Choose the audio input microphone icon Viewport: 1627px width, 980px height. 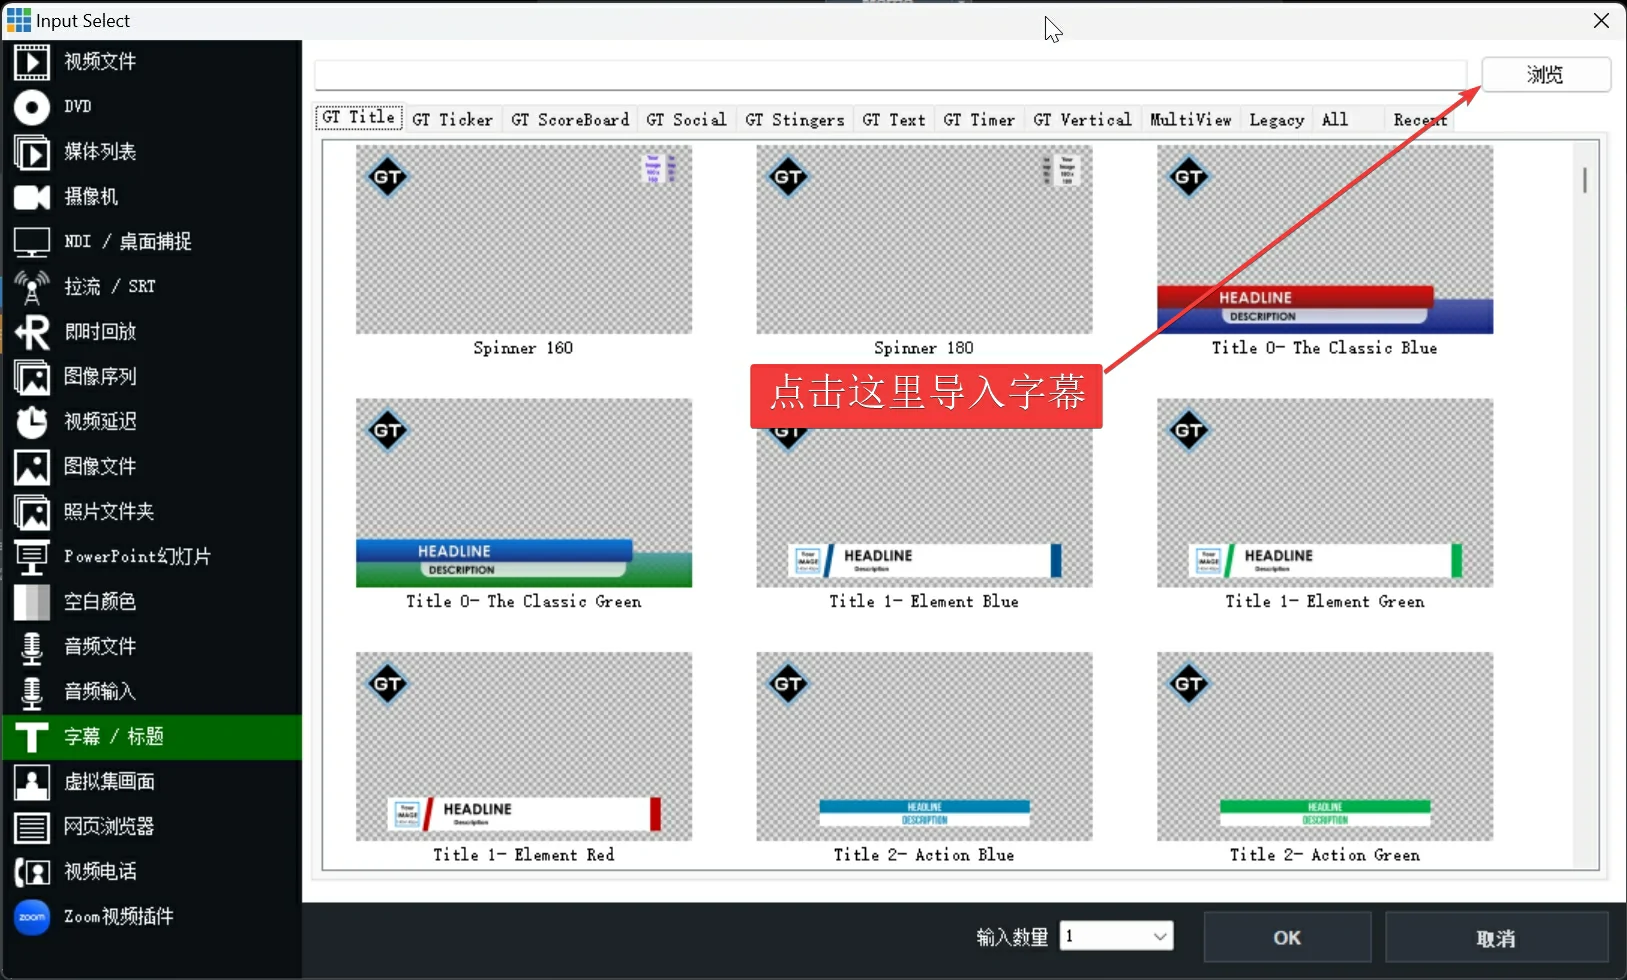pos(31,692)
